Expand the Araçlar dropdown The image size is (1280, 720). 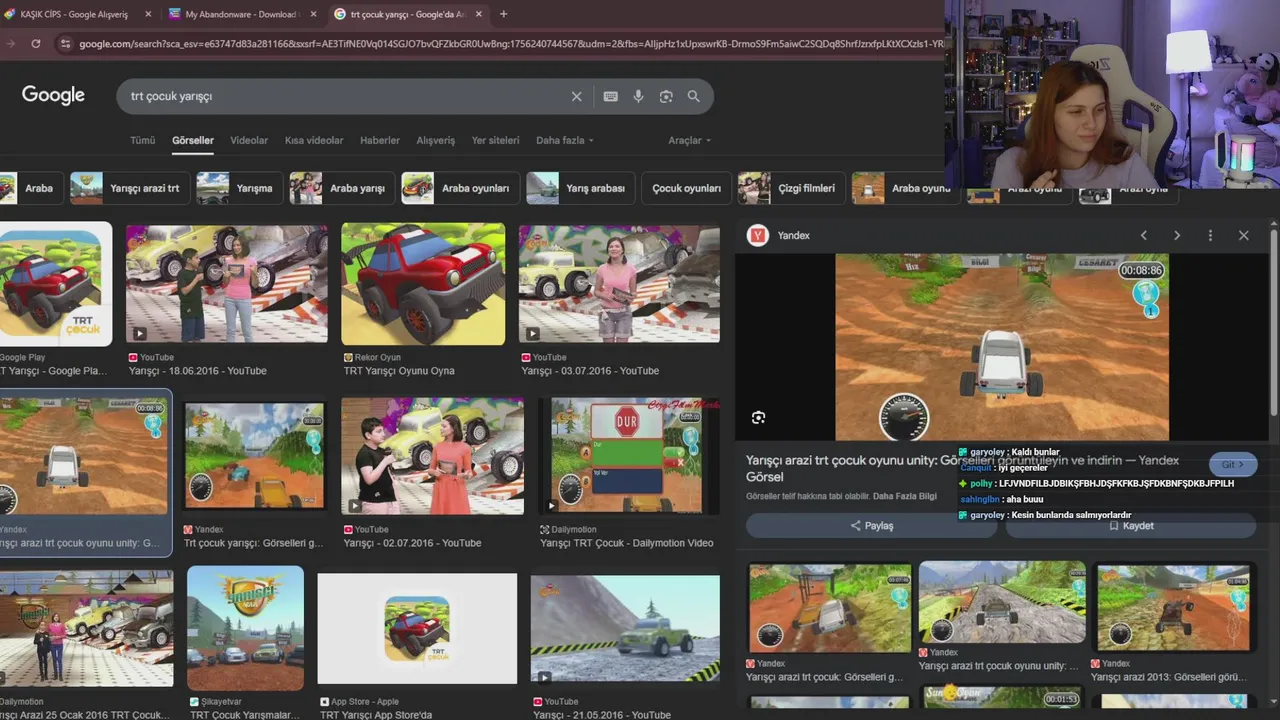(x=689, y=141)
